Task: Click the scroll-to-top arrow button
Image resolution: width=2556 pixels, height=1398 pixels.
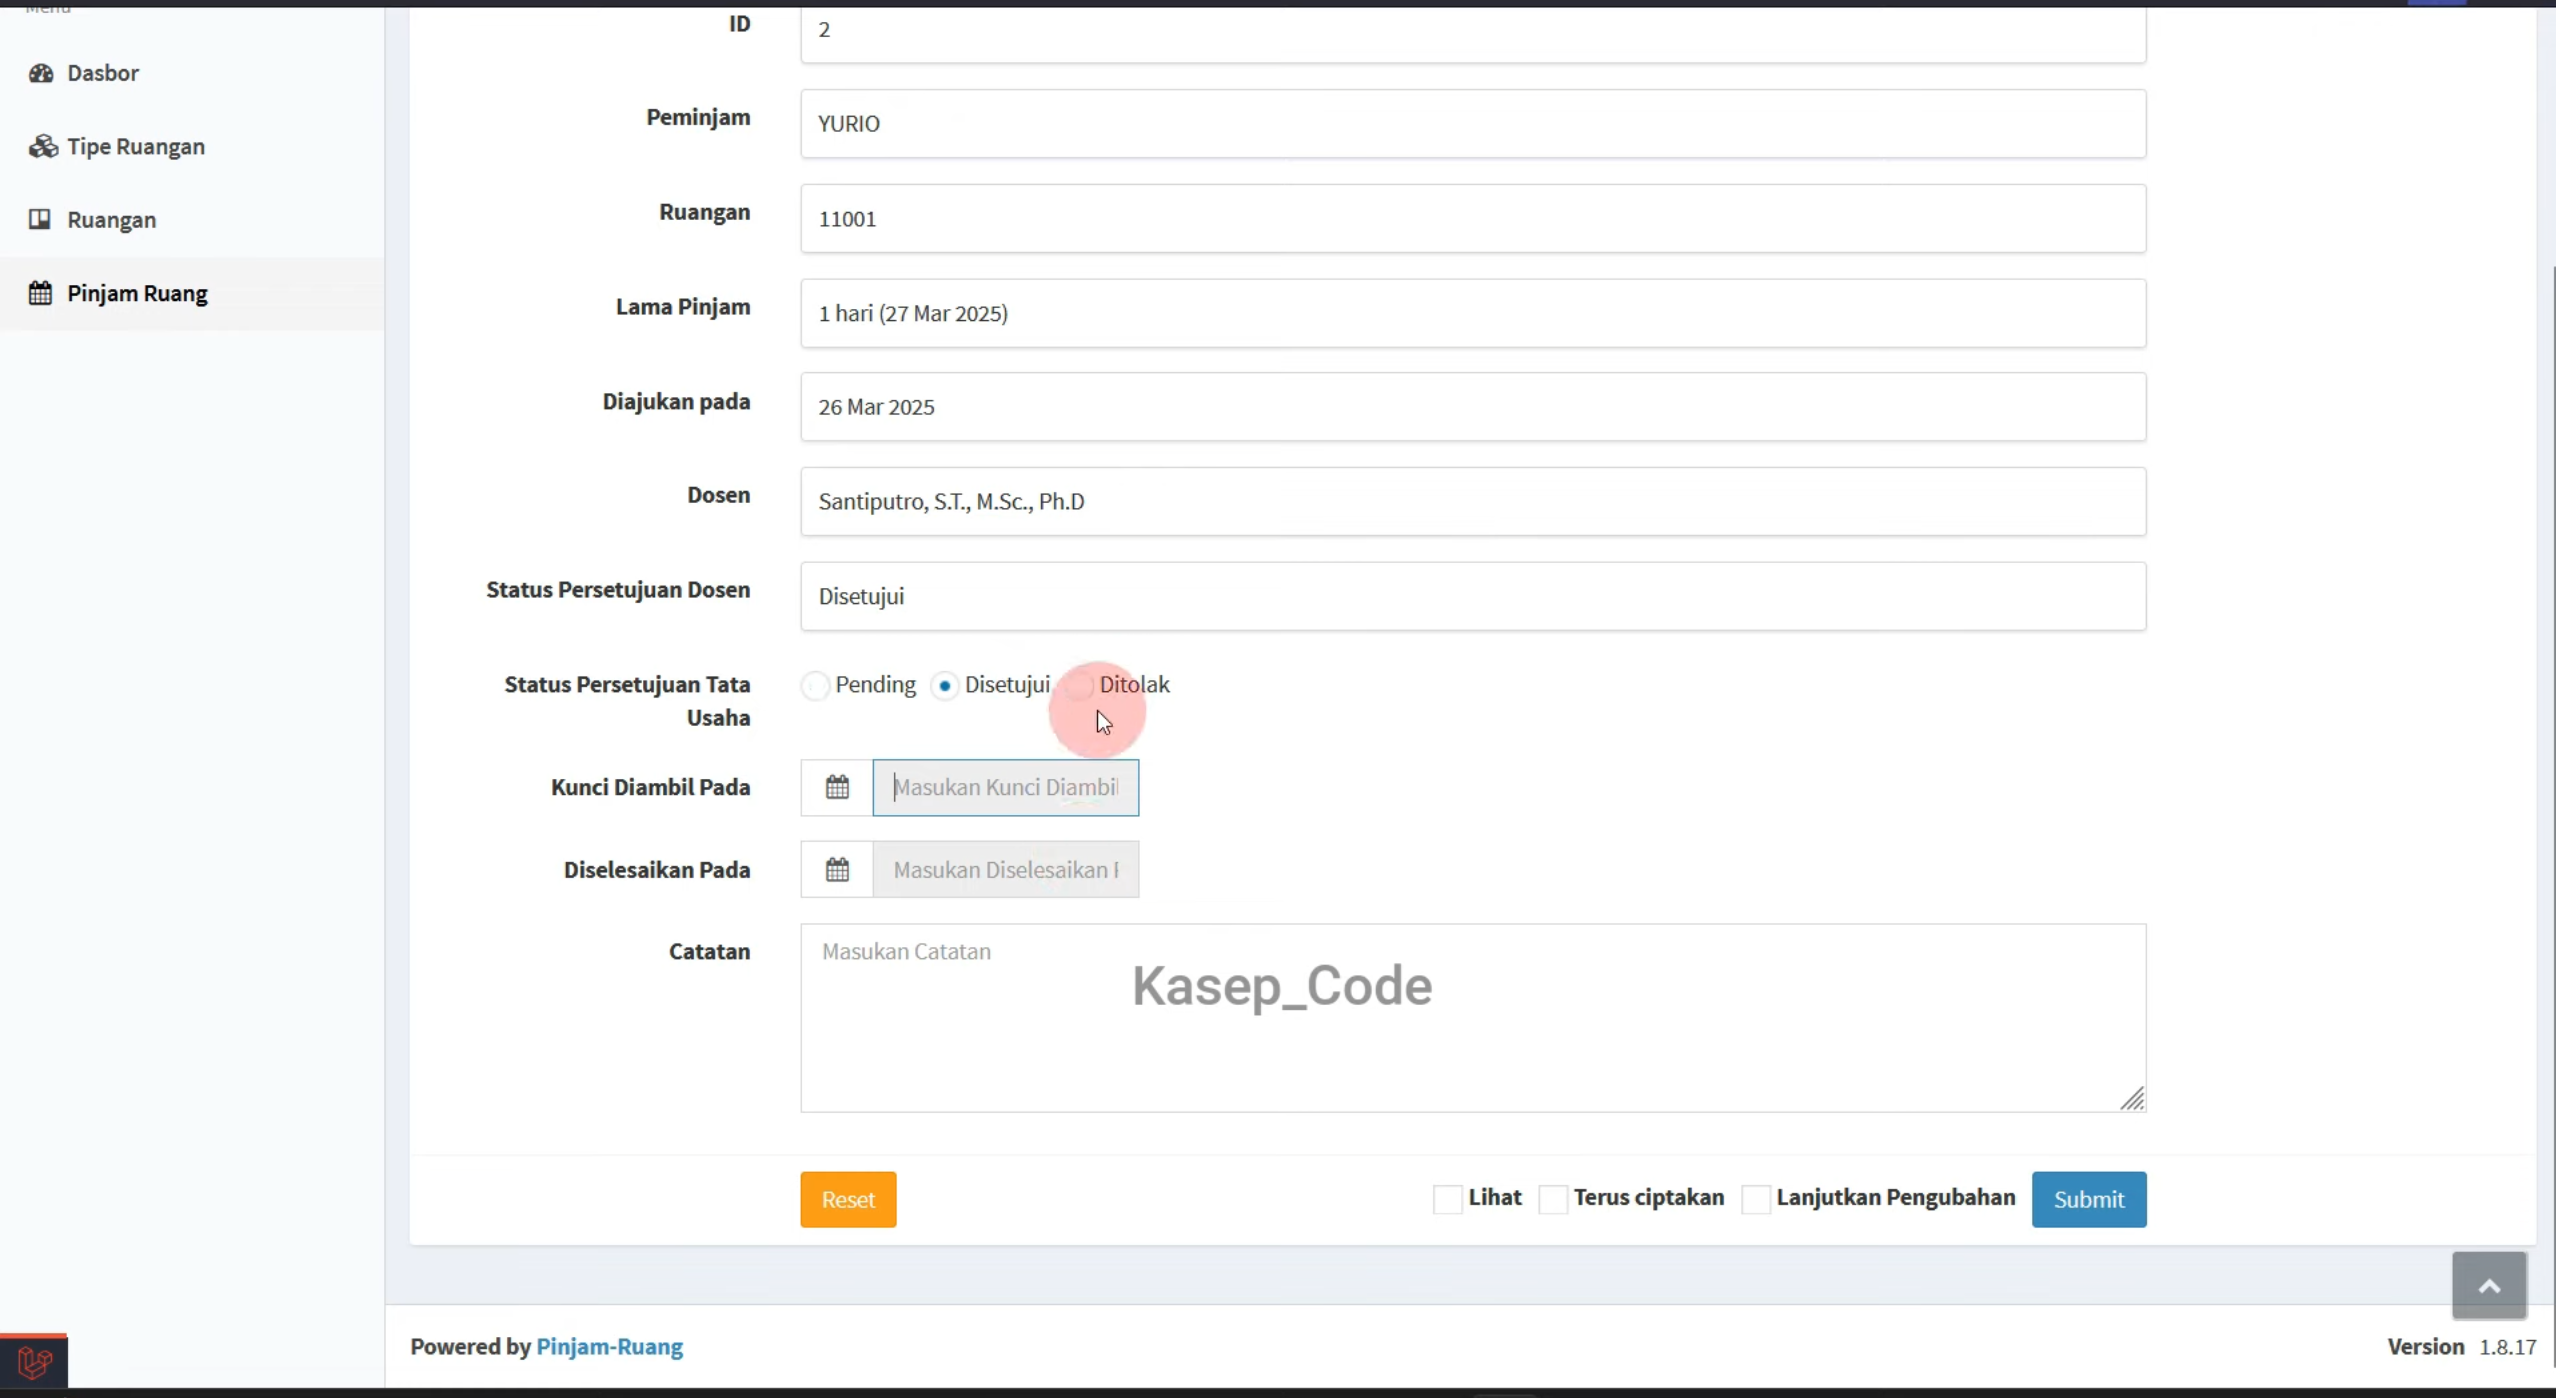Action: pos(2489,1285)
